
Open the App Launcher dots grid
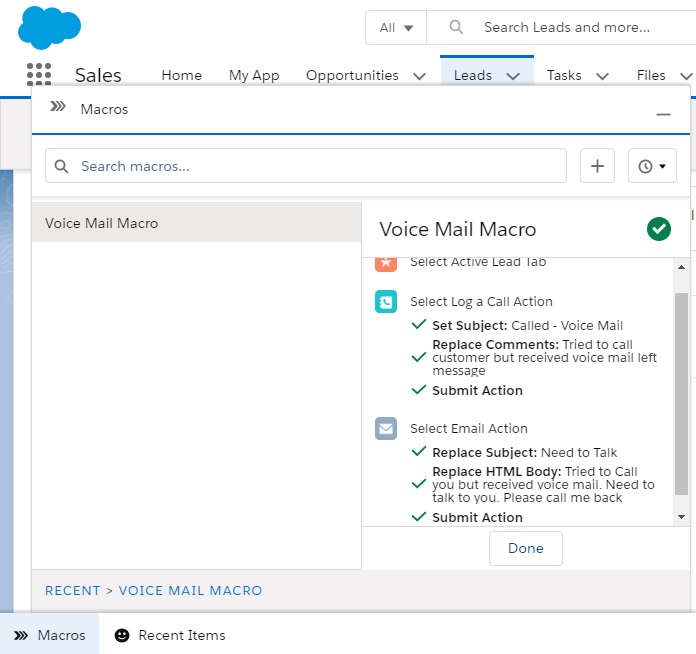tap(39, 74)
